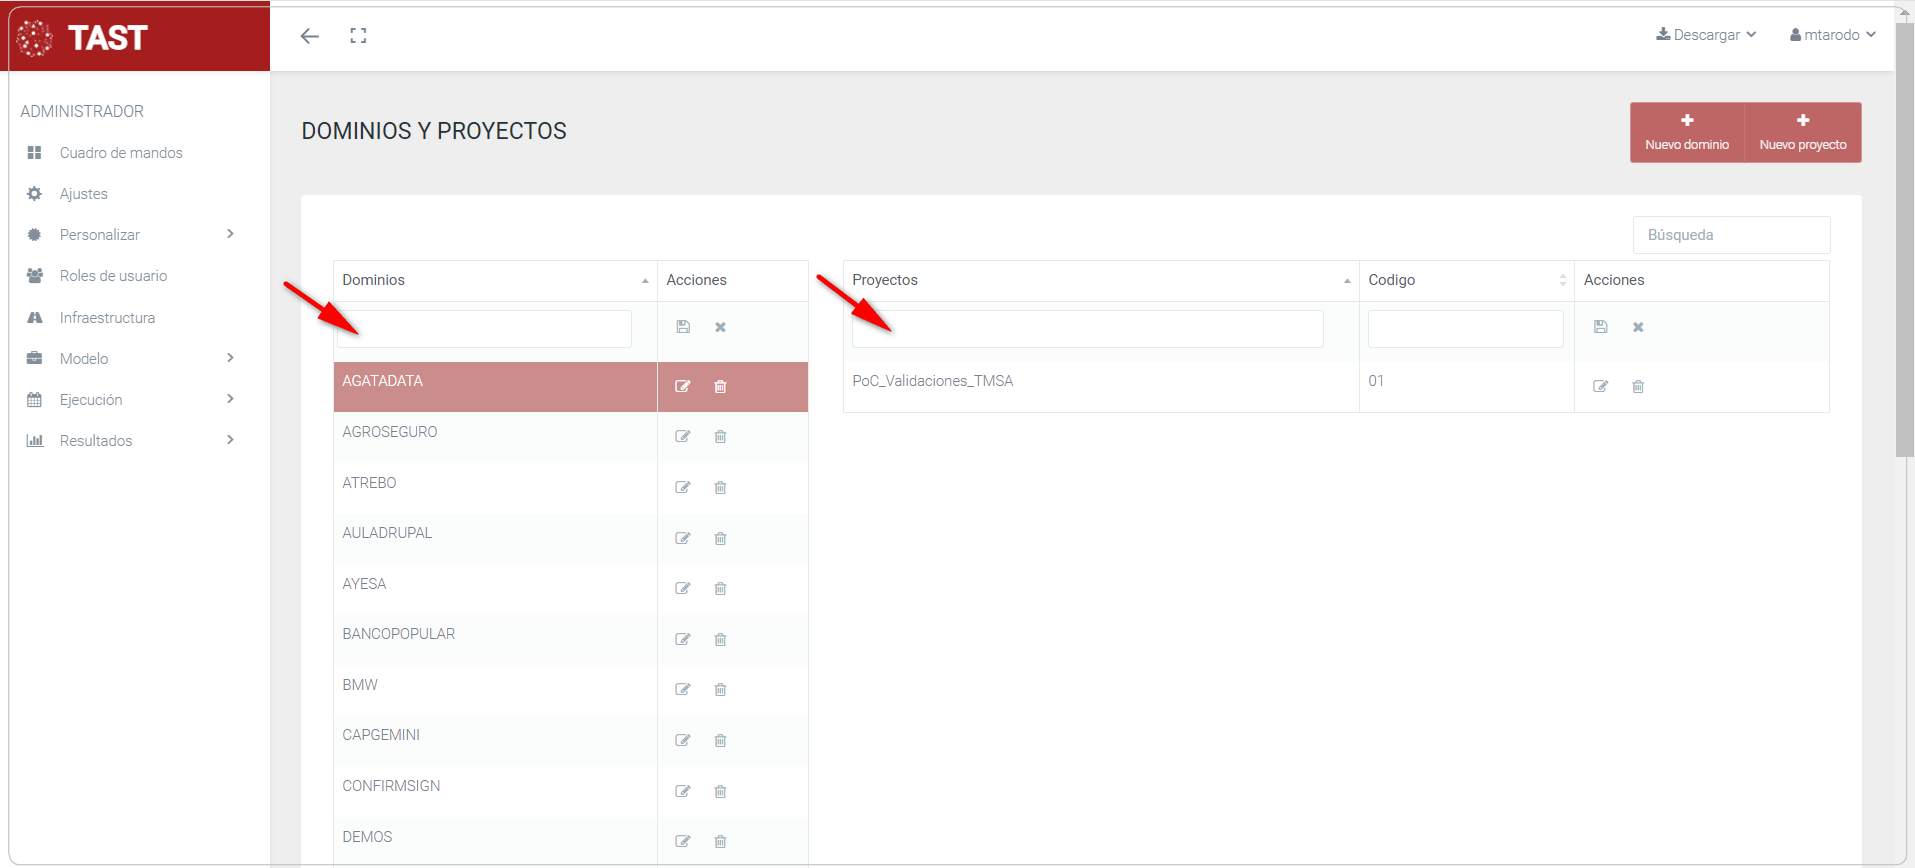Edit the AGATADATA domain
Screen dimensions: 1915x868
(x=683, y=387)
